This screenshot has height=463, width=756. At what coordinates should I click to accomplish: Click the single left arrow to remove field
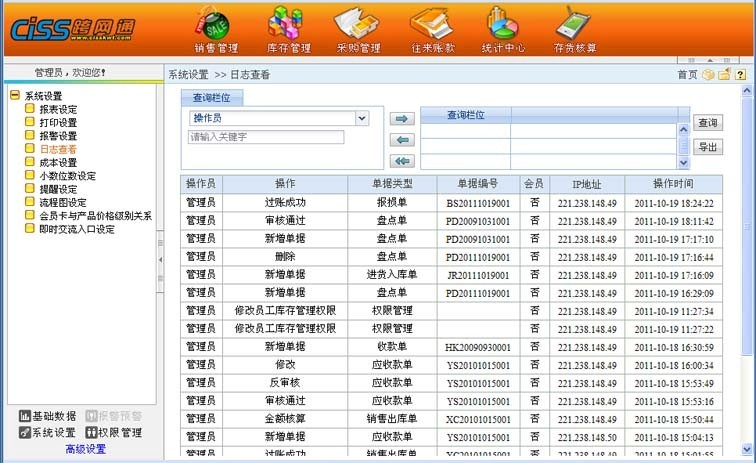tap(402, 140)
